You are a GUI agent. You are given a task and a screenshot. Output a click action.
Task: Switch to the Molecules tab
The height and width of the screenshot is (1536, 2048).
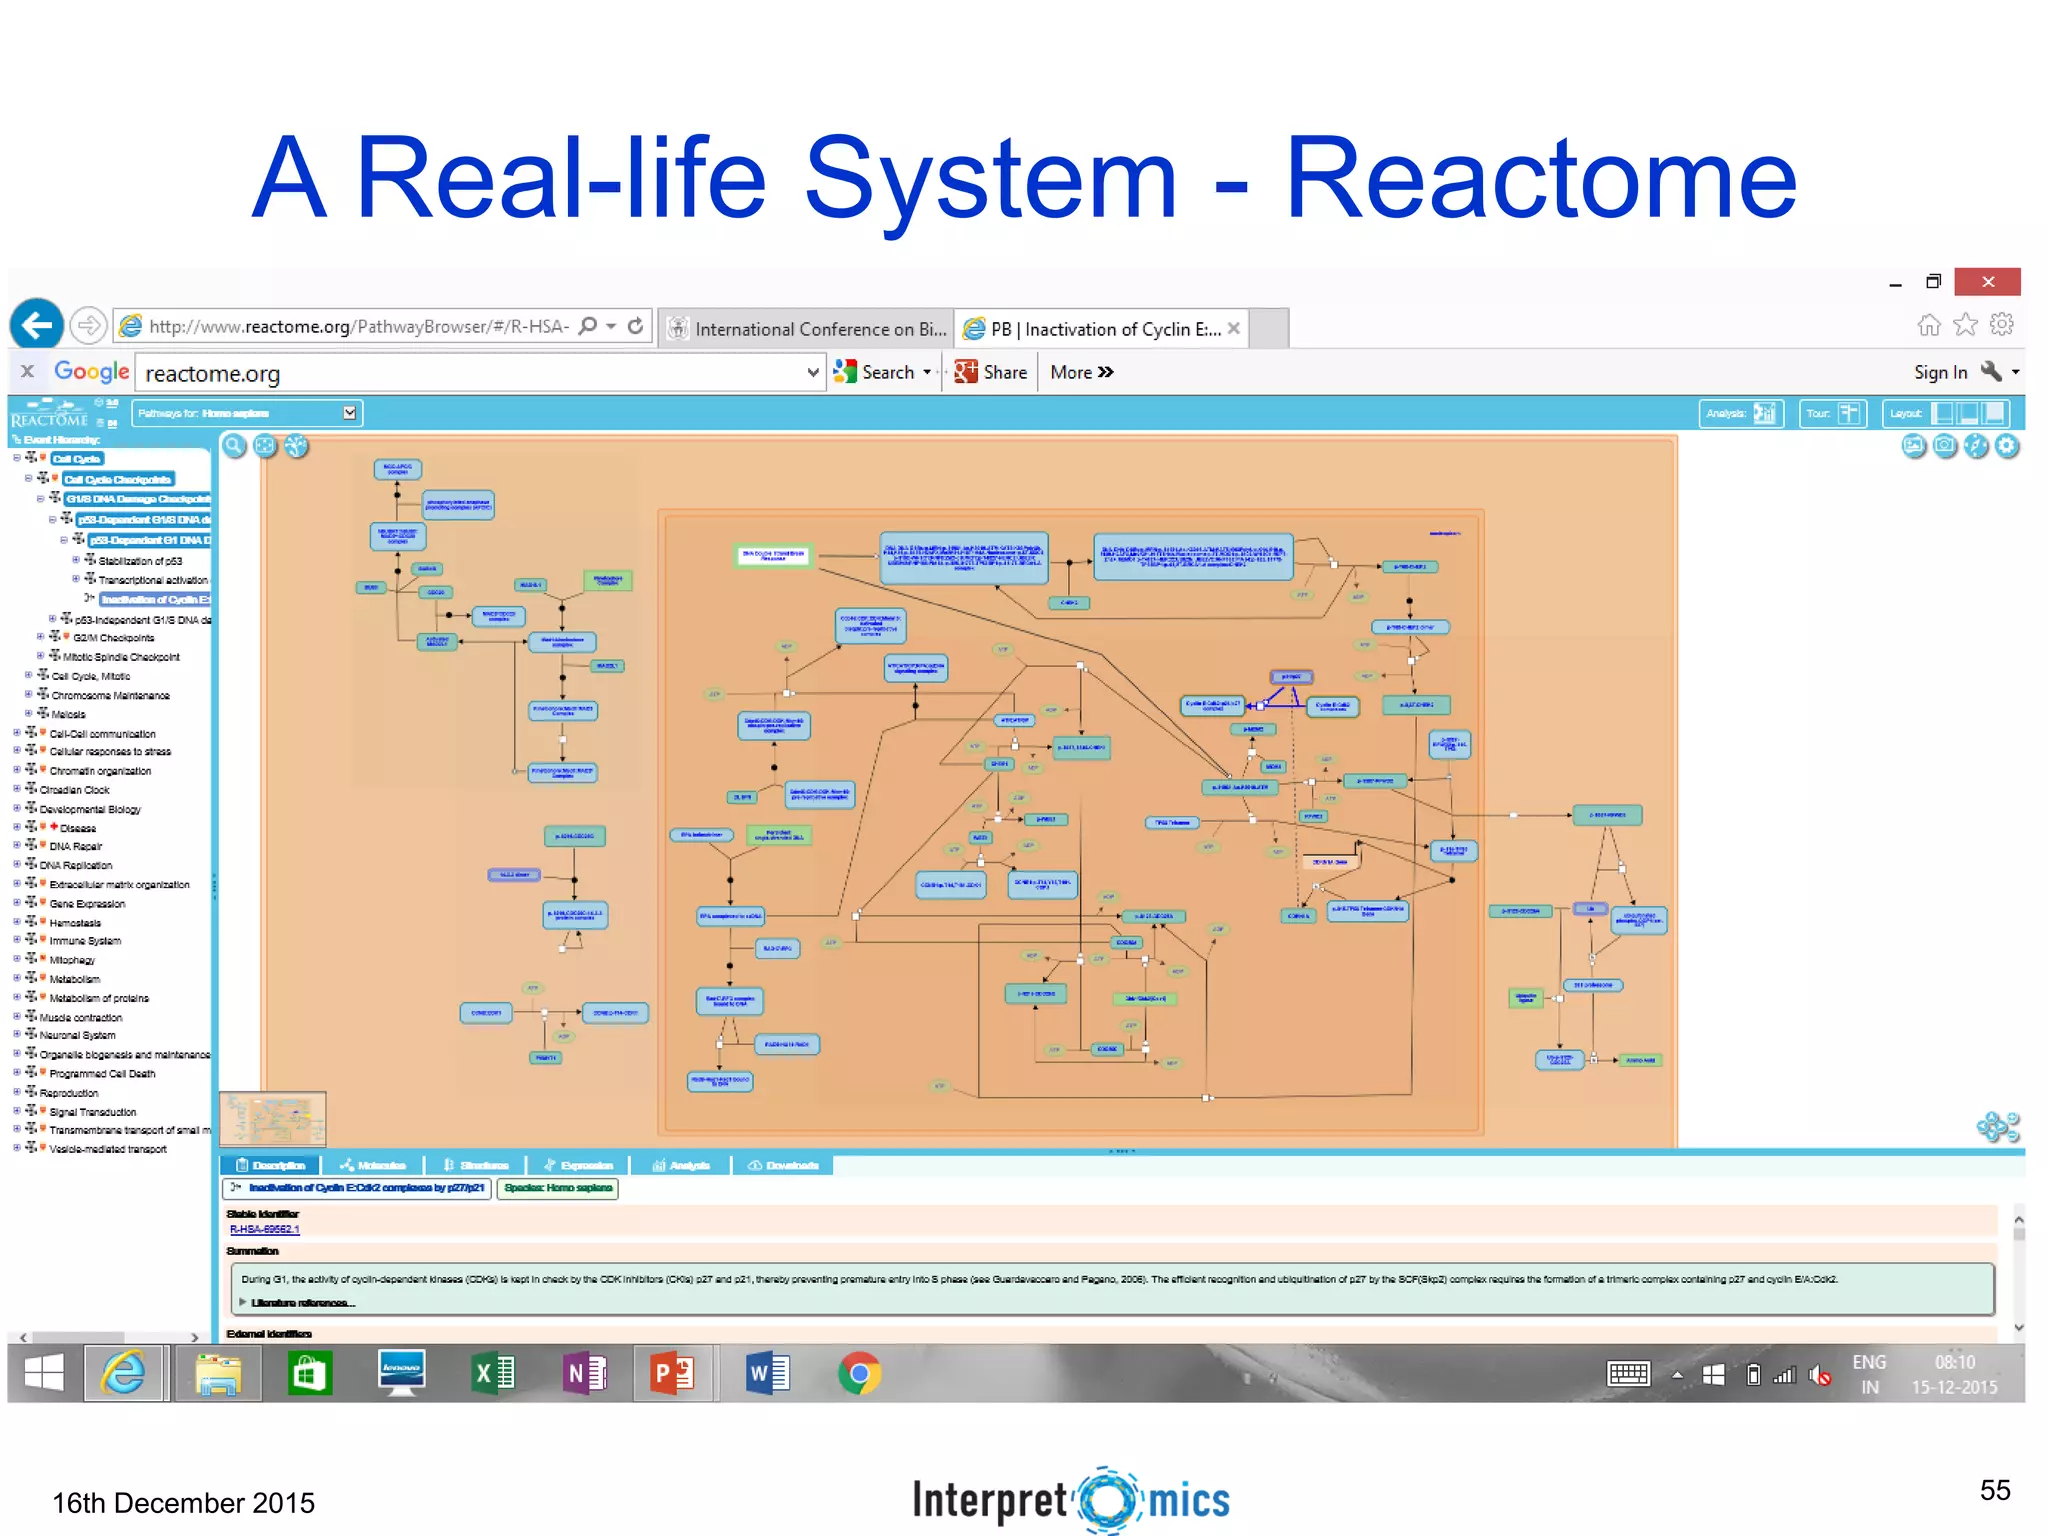click(373, 1165)
